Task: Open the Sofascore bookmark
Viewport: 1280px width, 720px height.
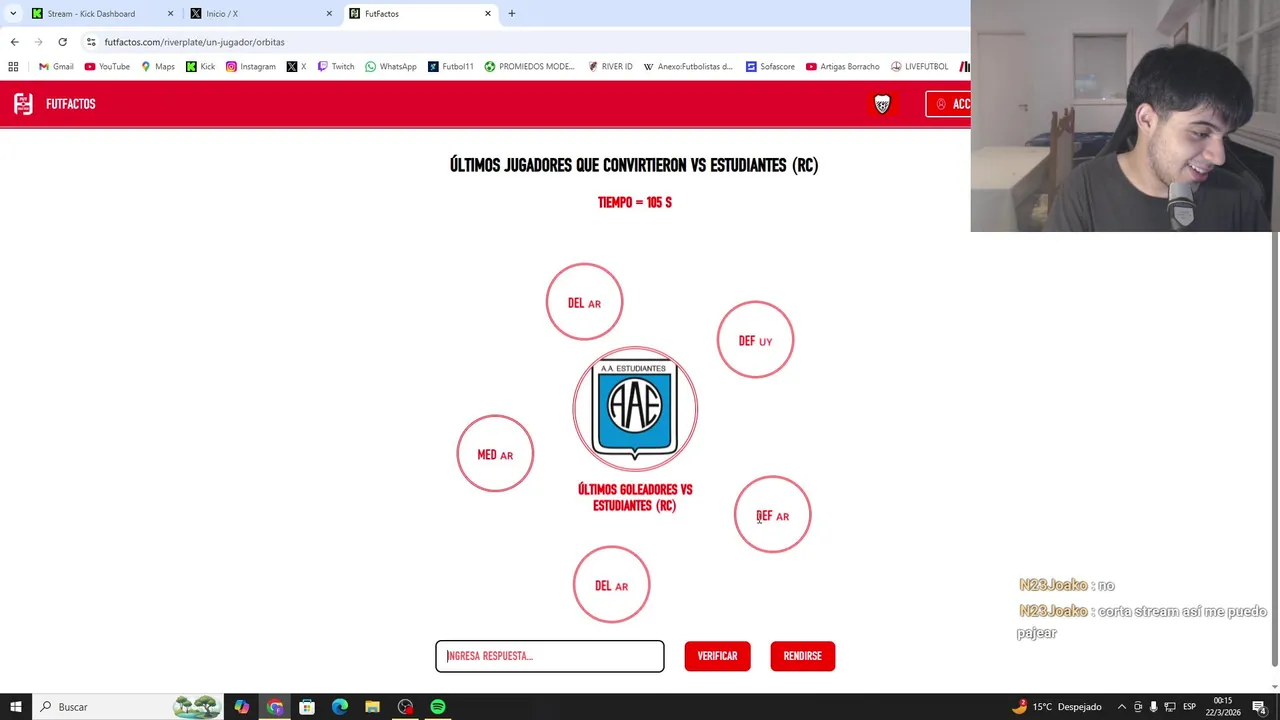Action: click(x=770, y=67)
